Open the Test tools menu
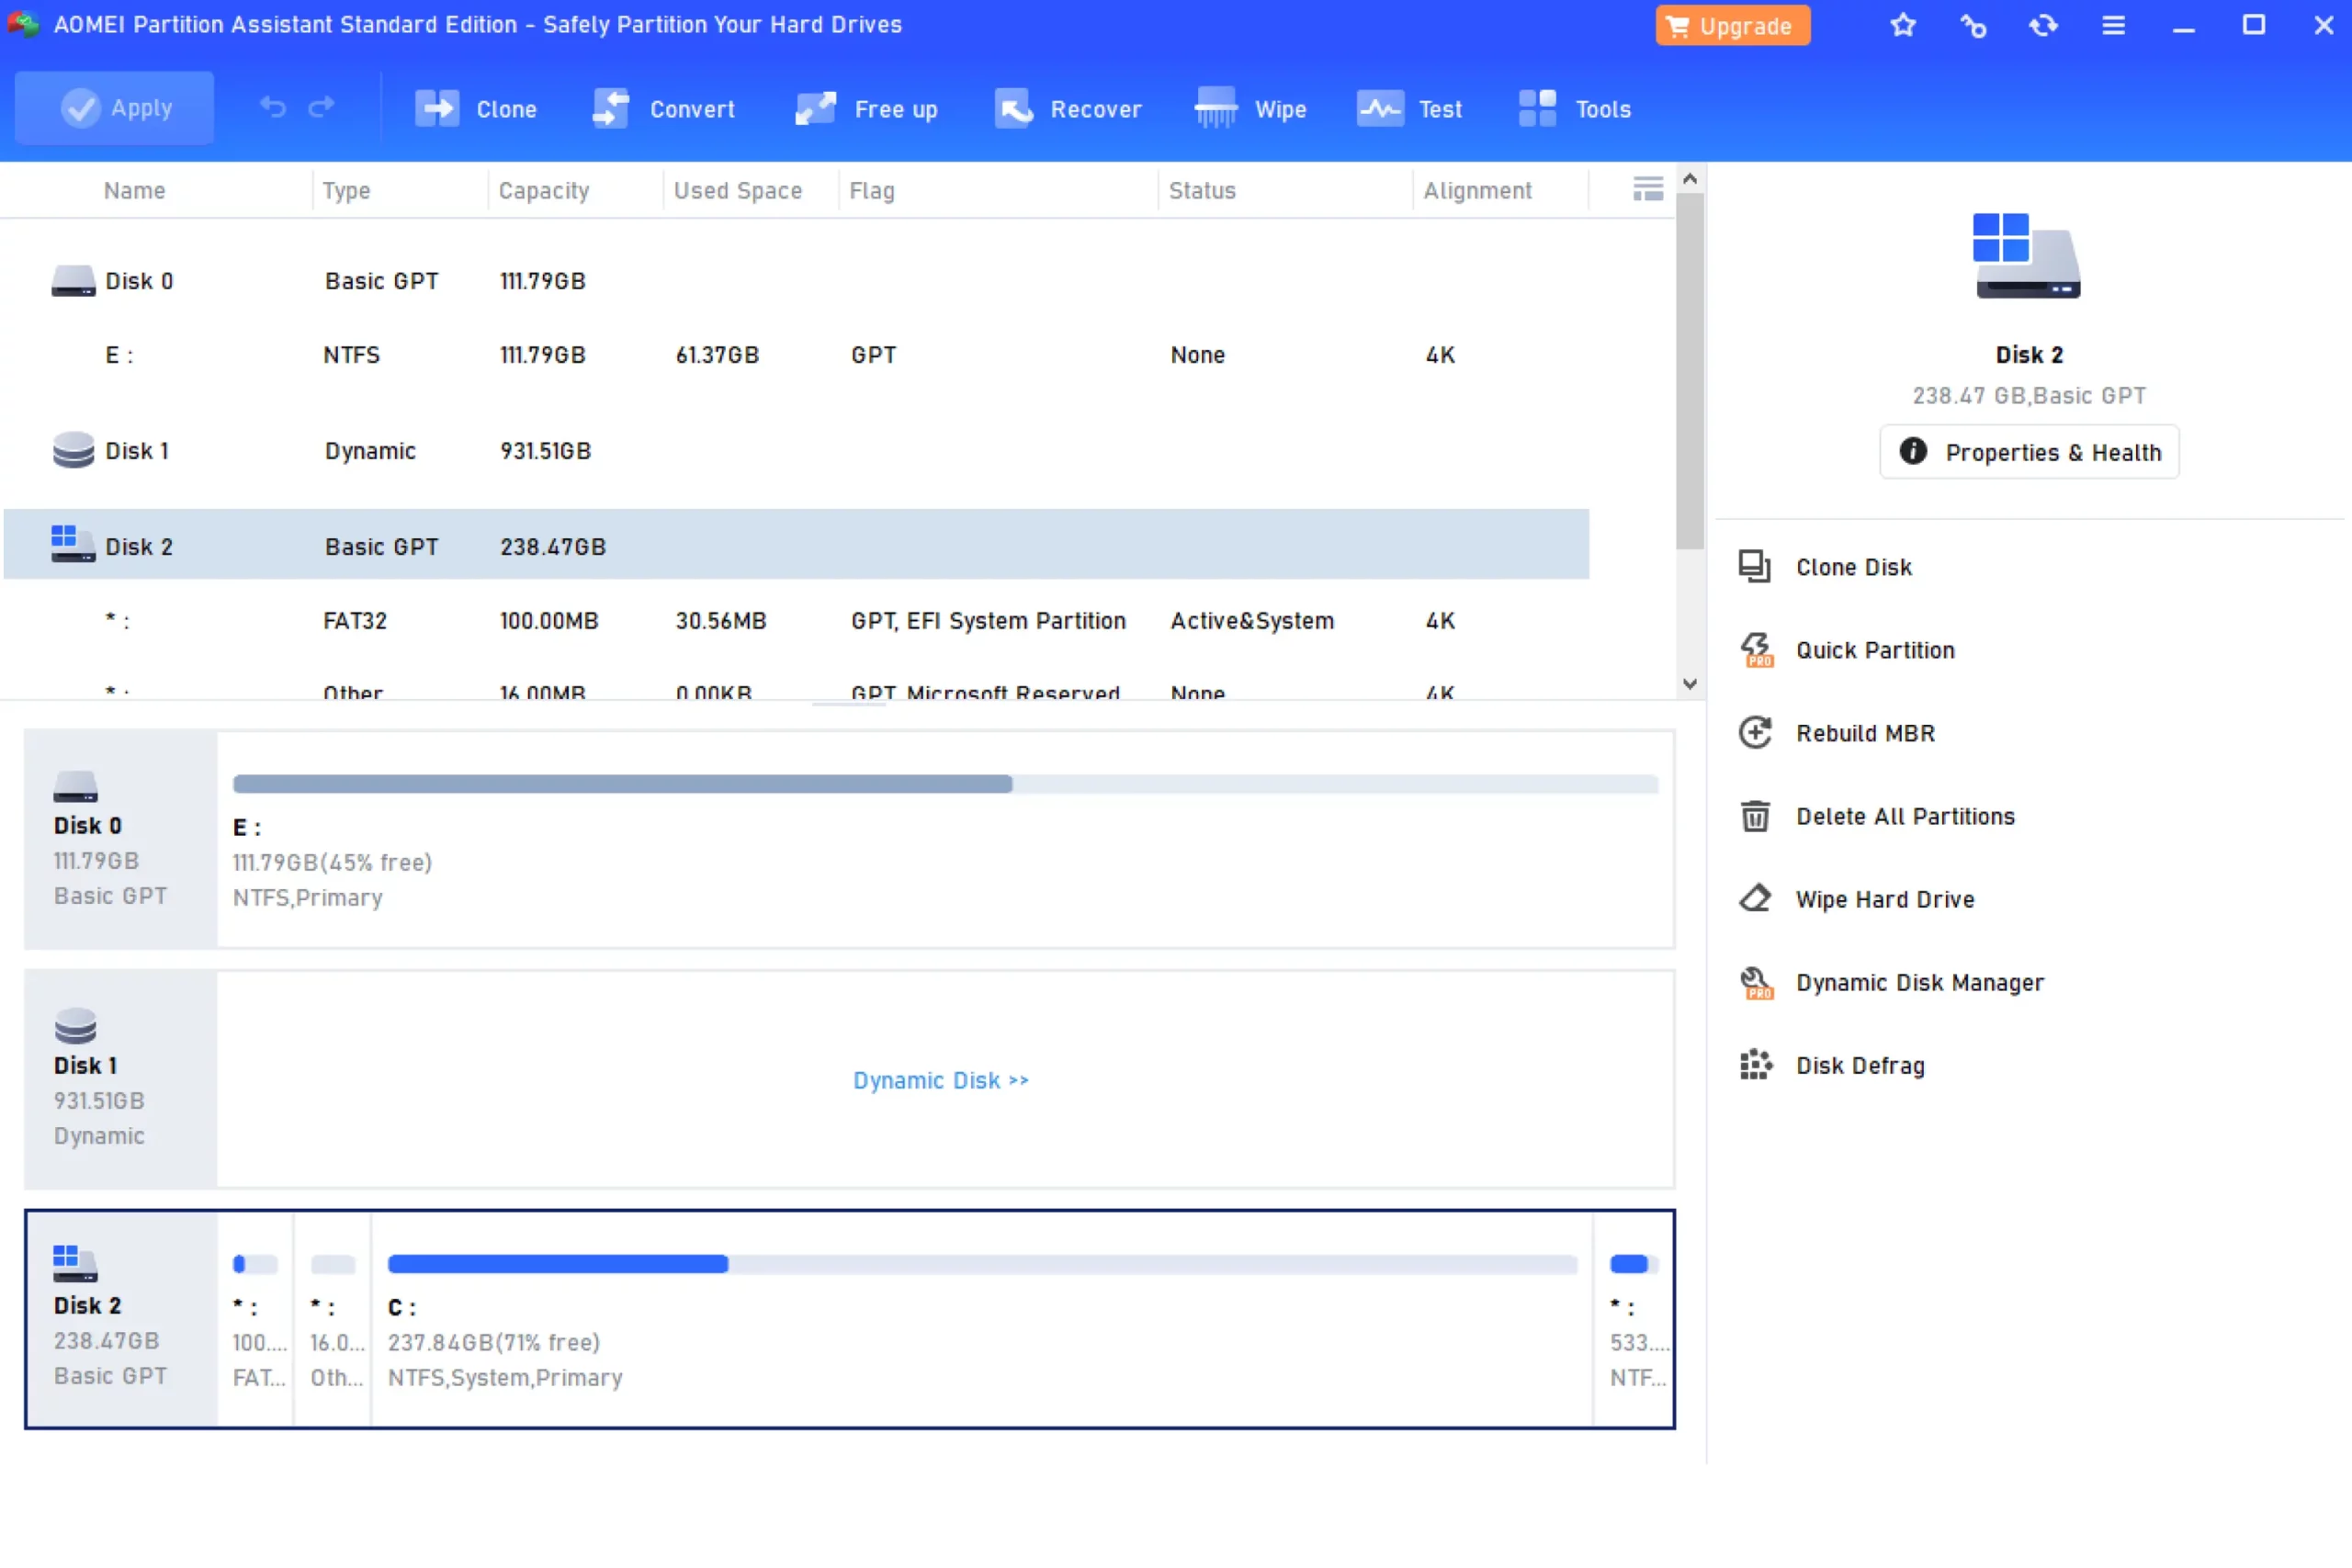 (1409, 108)
